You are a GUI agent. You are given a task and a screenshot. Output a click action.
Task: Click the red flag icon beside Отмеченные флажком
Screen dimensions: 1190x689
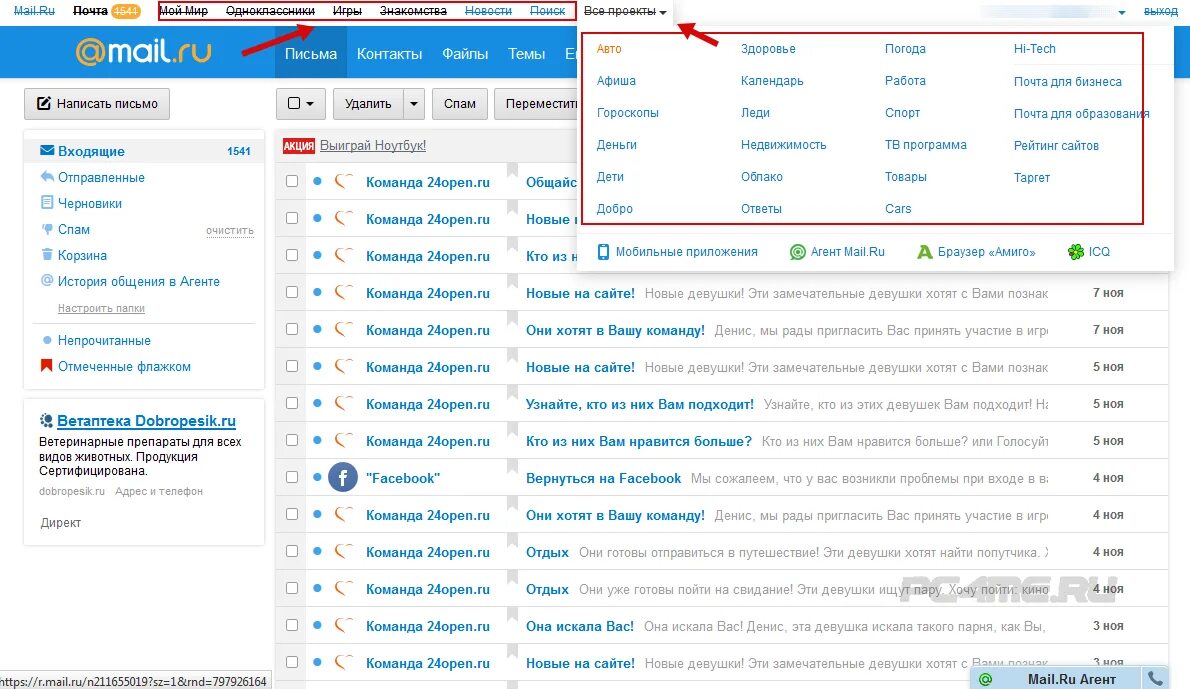tap(46, 366)
